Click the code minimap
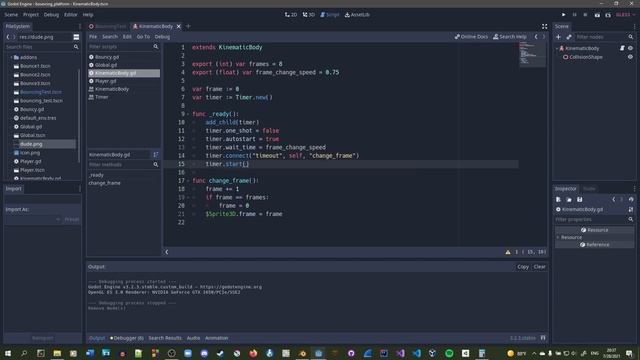640x360 pixels. pos(532,55)
